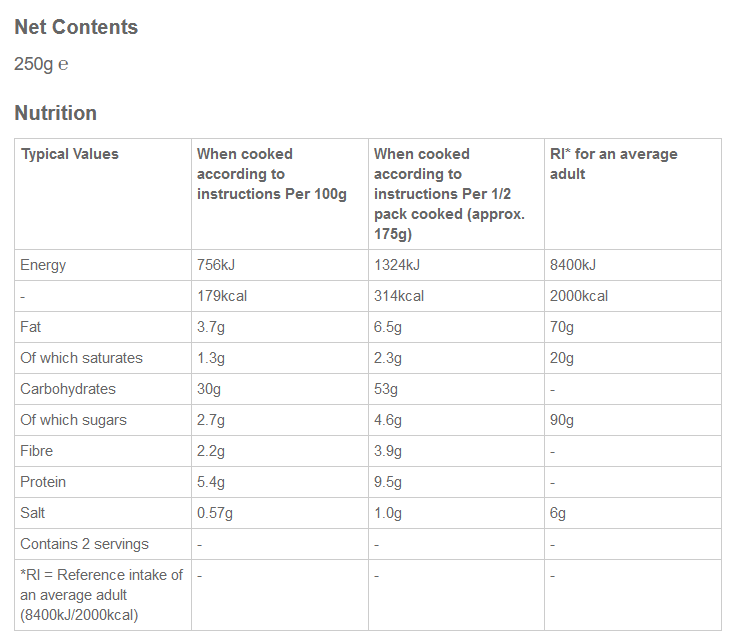
Task: Click the 90g sugars reference intake value
Action: 562,420
